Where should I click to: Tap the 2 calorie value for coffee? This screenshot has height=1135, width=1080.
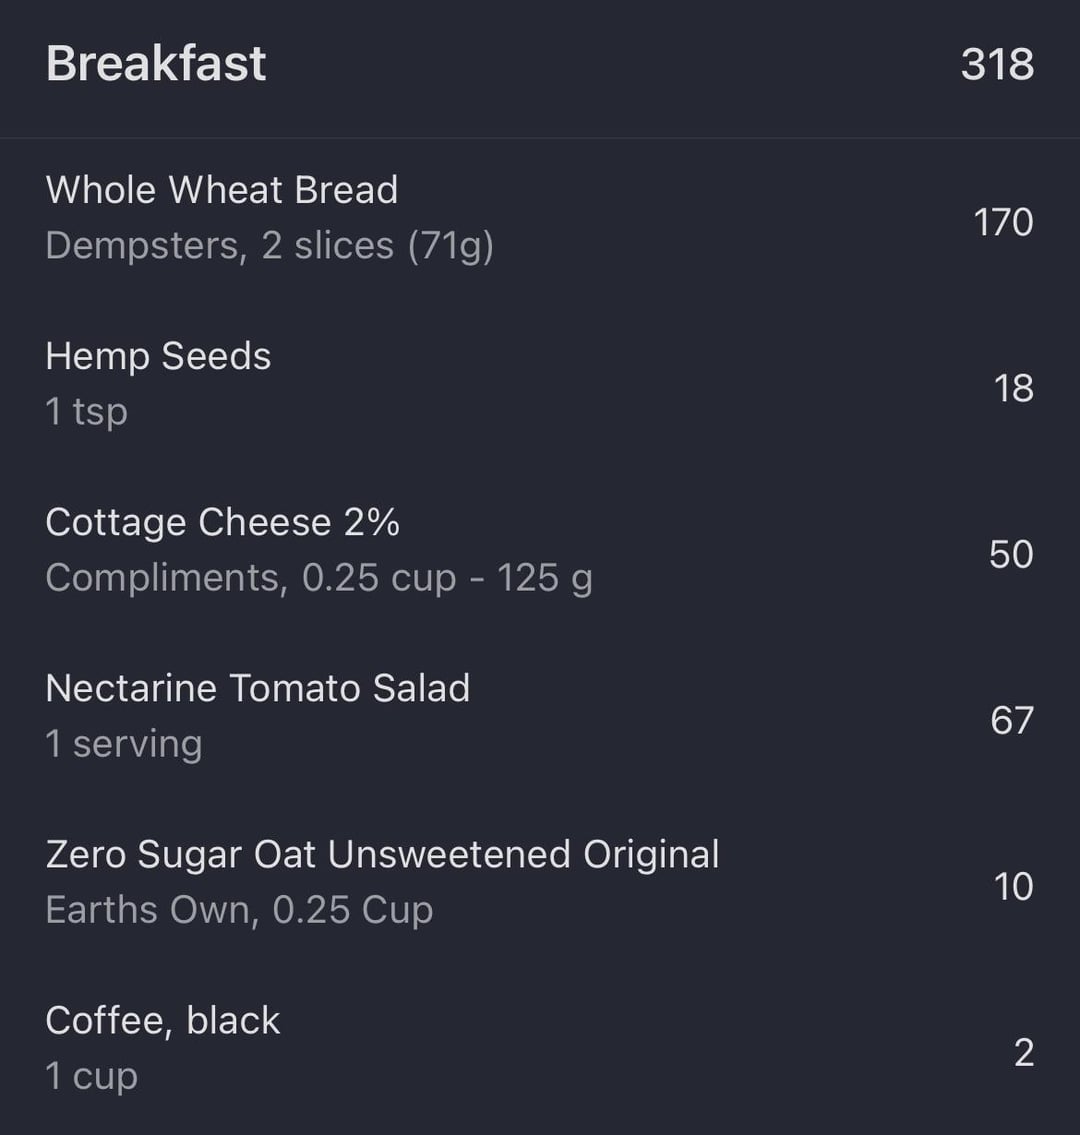point(1024,1052)
